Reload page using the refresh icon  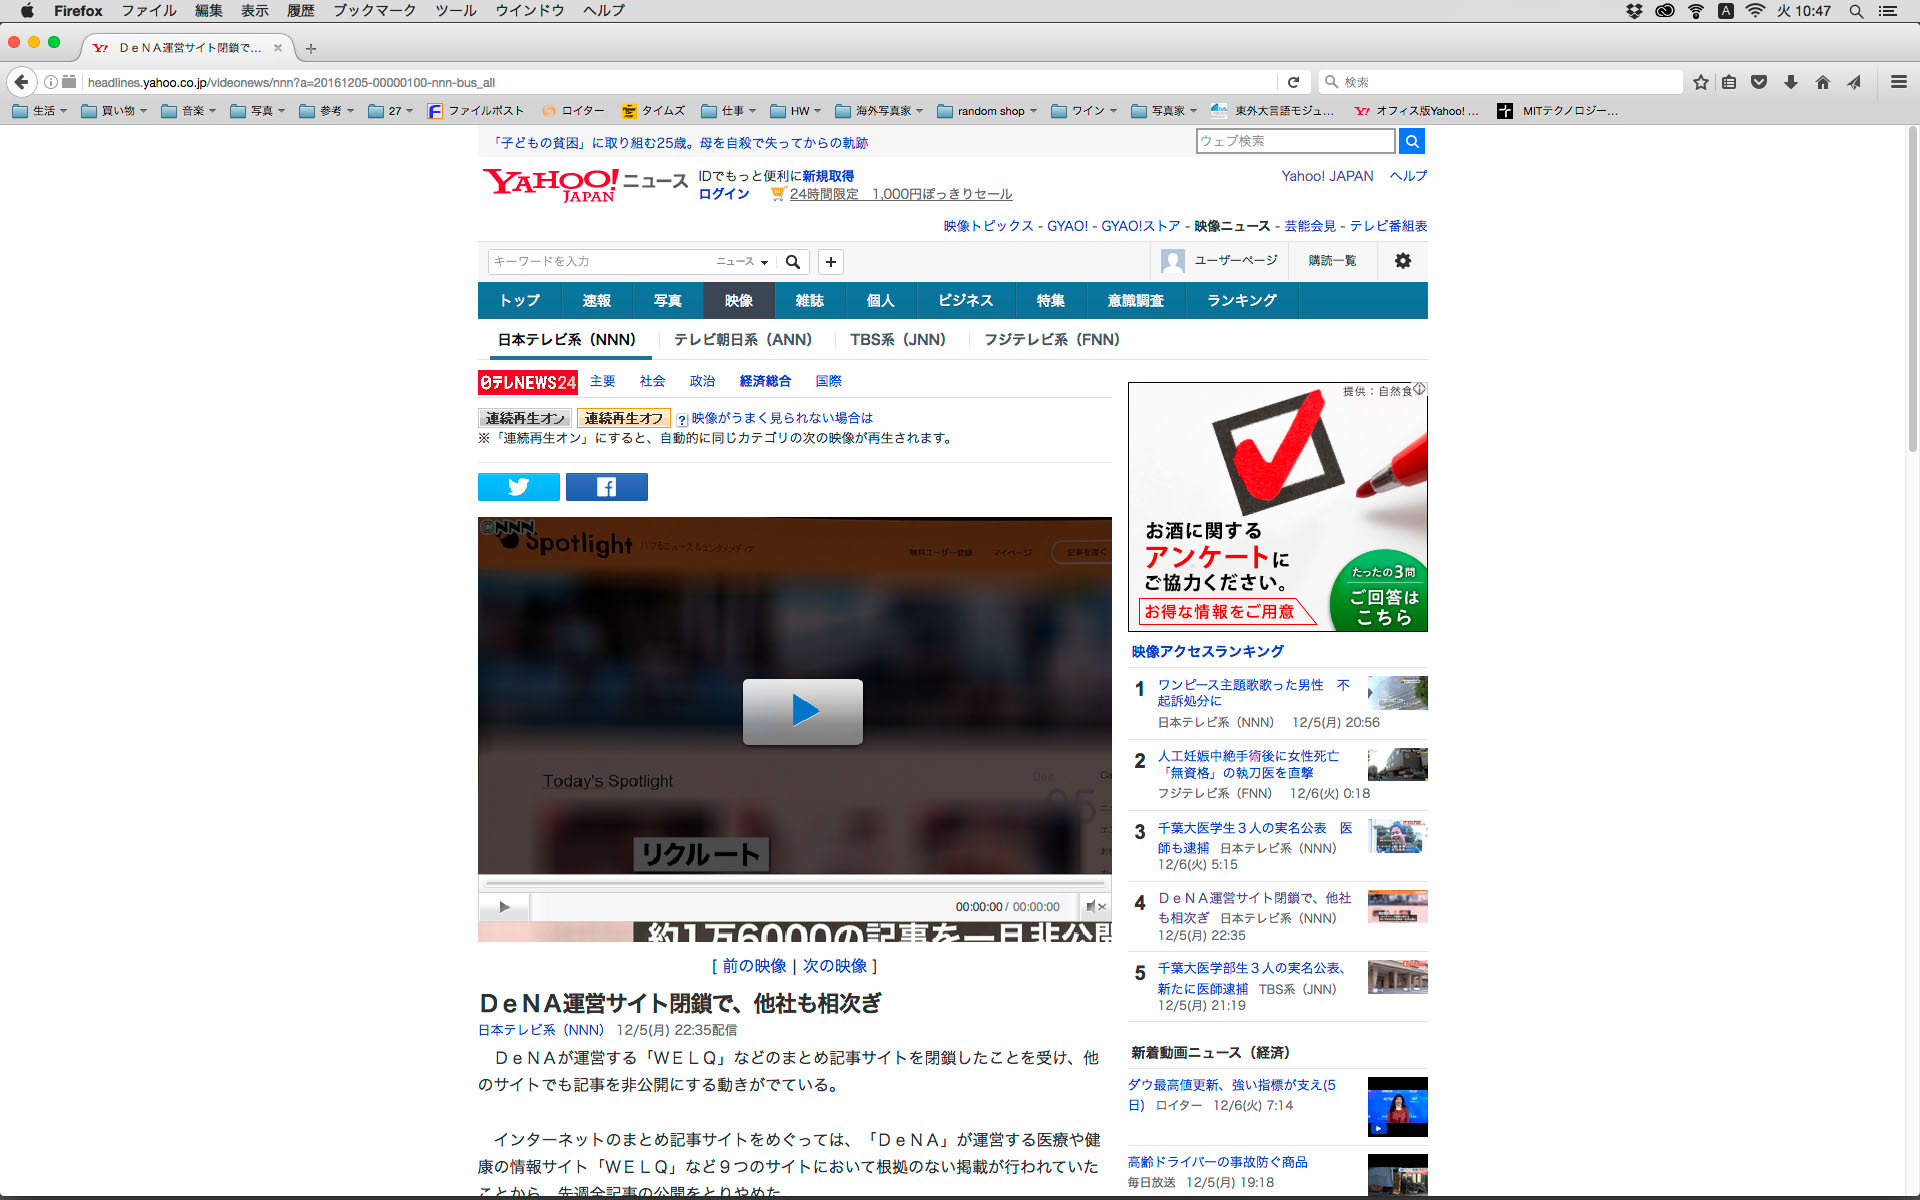pos(1293,82)
